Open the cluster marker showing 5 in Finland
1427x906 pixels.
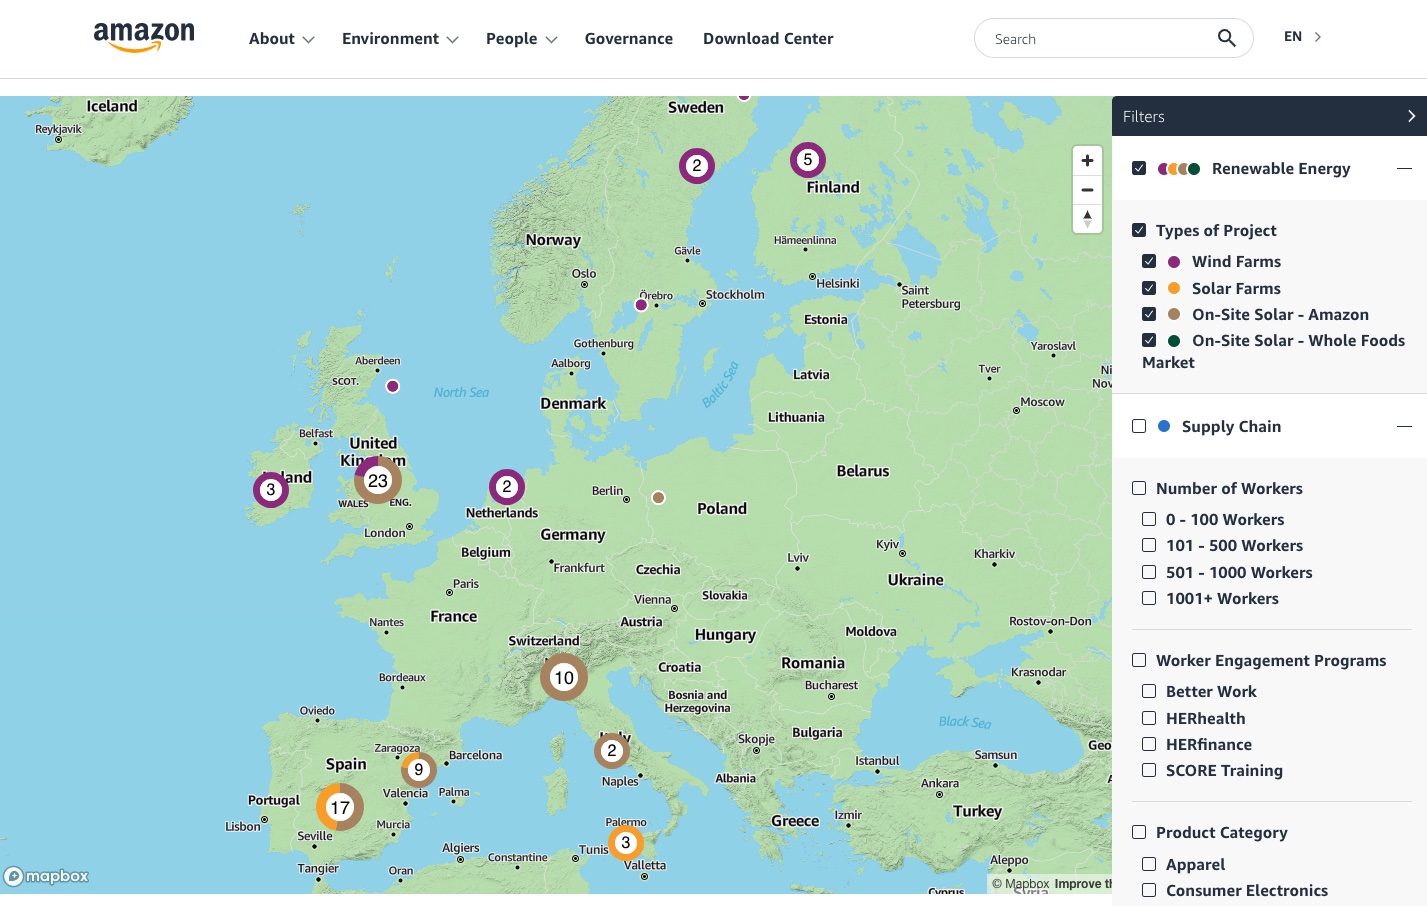click(808, 160)
